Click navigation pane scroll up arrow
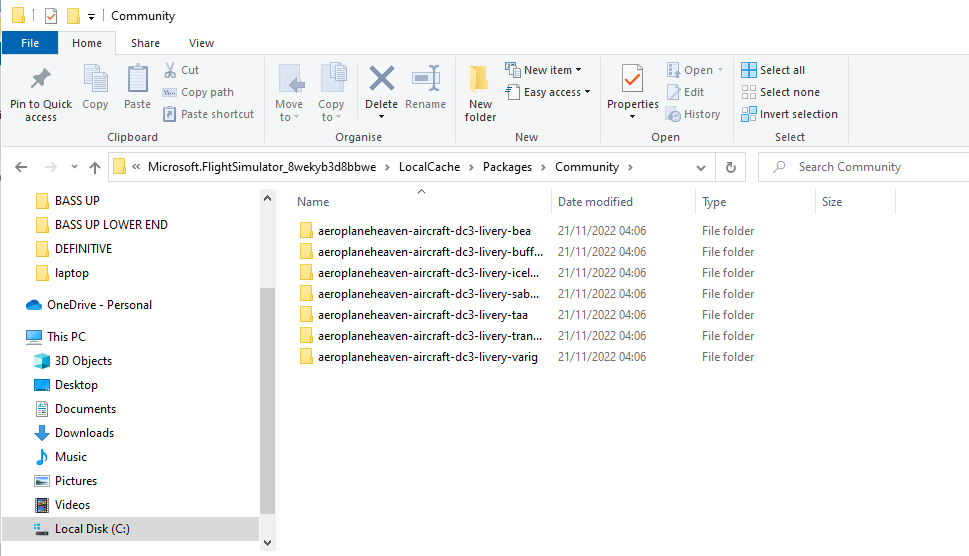Viewport: 969px width, 556px height. tap(267, 198)
